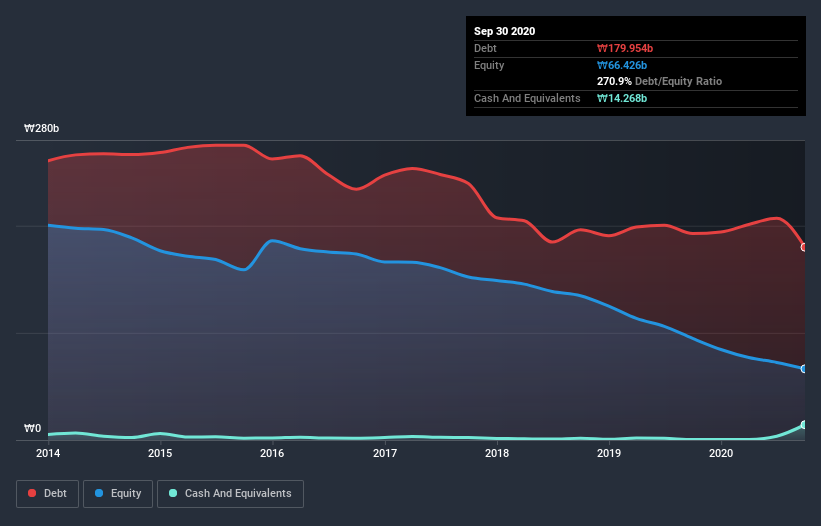
Task: Toggle the Cash And Equivalents legend button
Action: [230, 494]
